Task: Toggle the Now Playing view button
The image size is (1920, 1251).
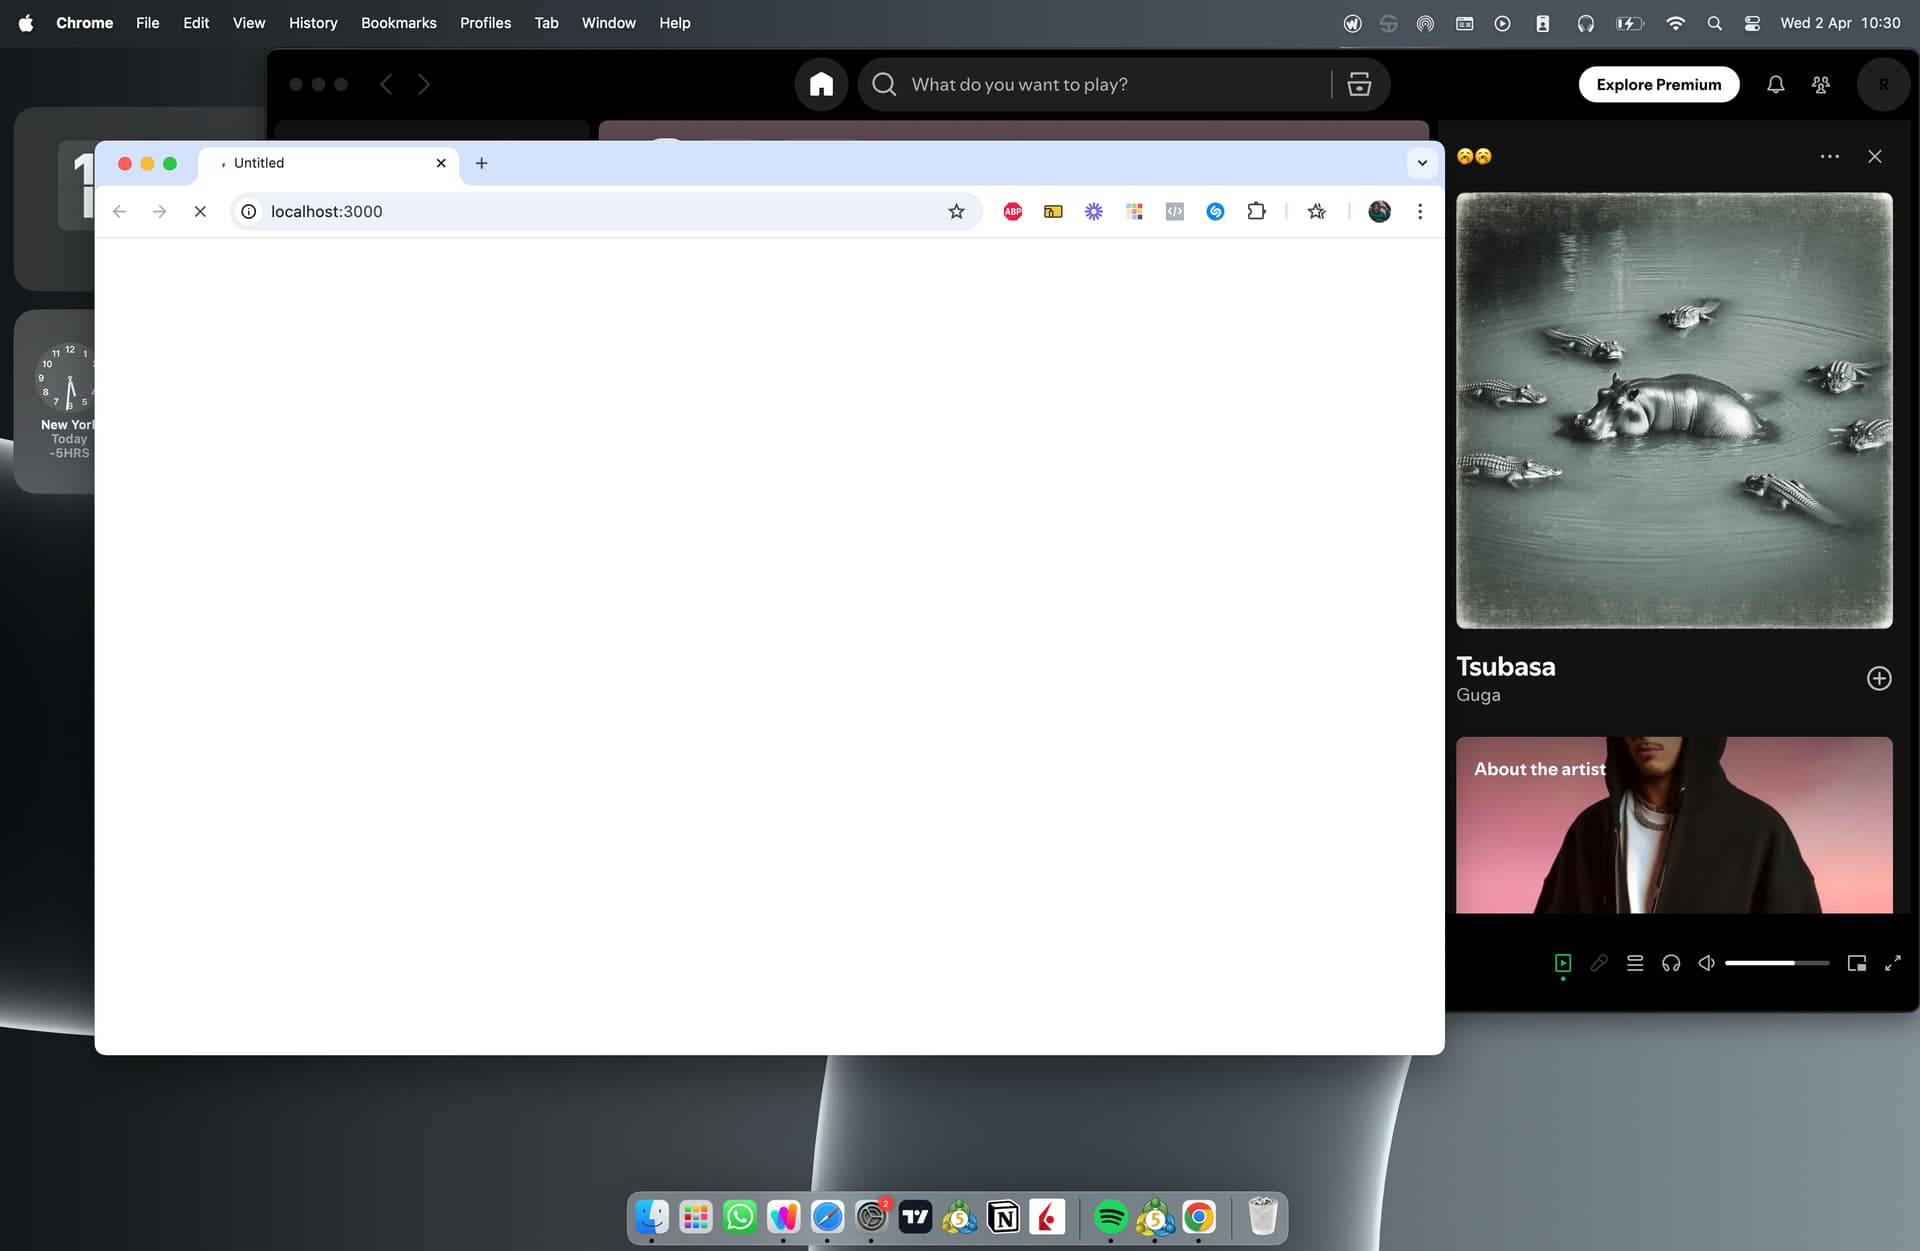Action: click(1563, 963)
